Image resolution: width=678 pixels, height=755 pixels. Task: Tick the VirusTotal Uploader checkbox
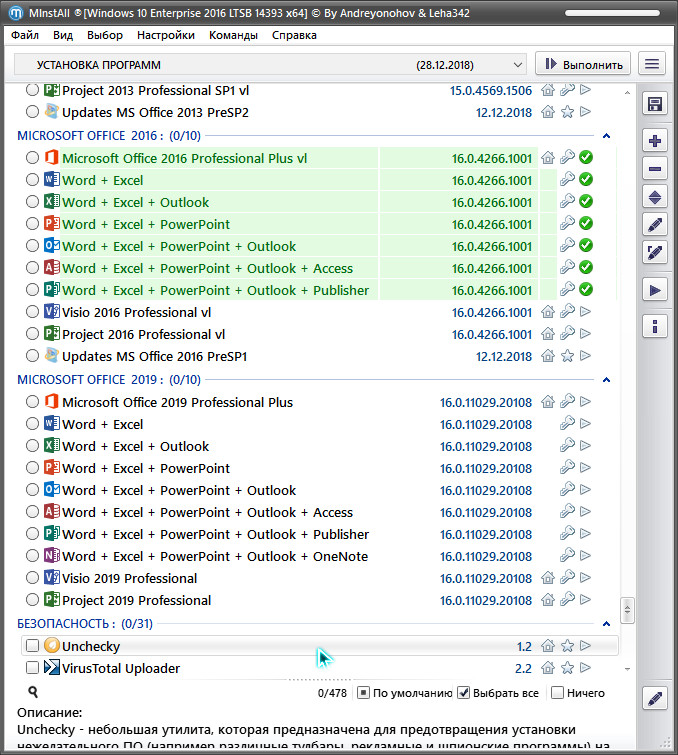(x=33, y=668)
